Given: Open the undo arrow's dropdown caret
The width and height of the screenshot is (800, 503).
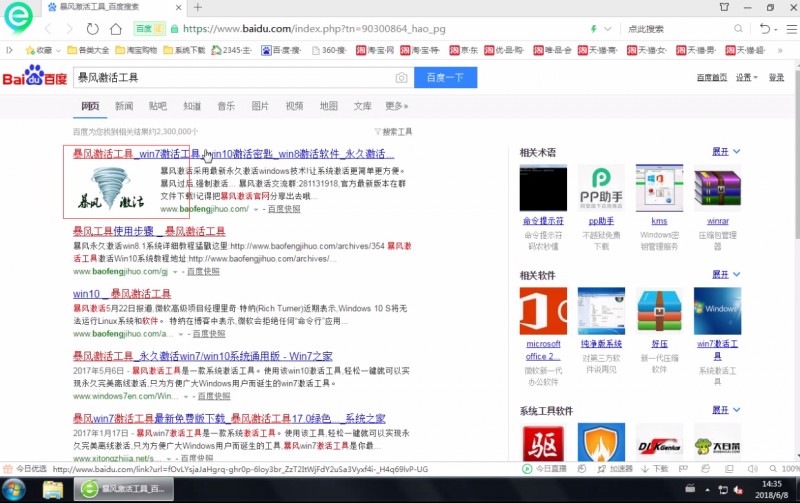Looking at the screenshot, I should tap(776, 30).
